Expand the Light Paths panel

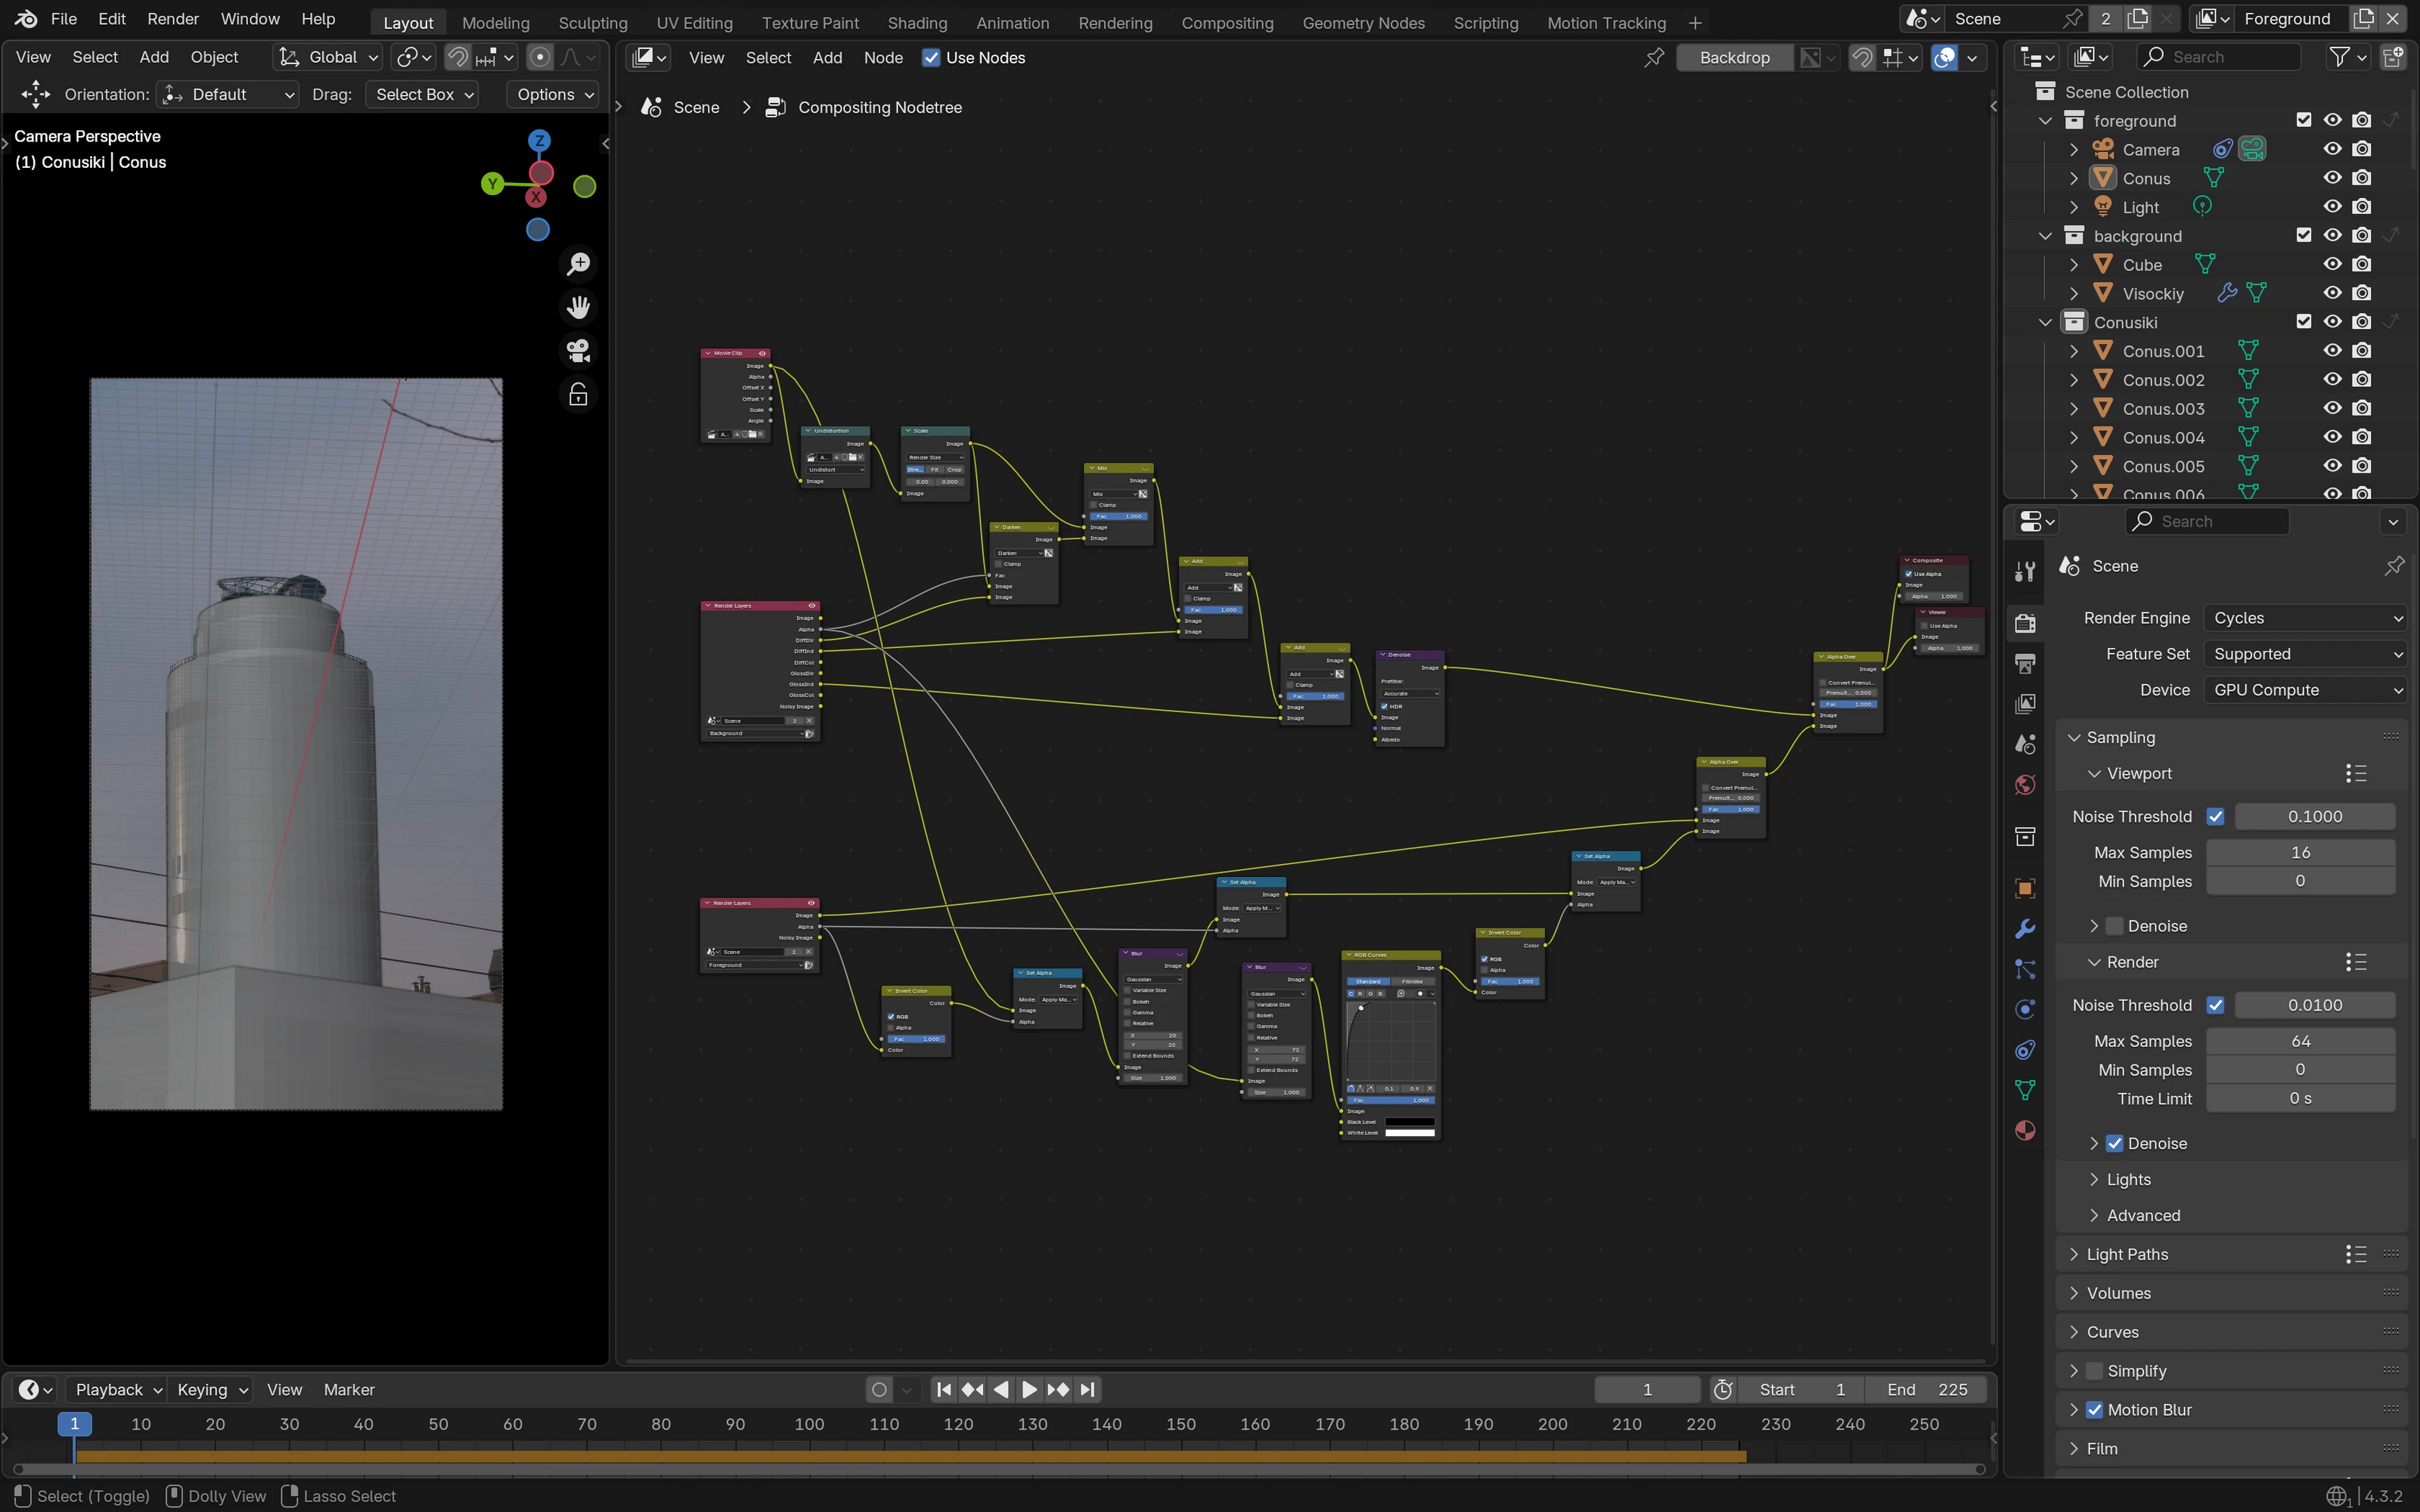[x=2127, y=1254]
